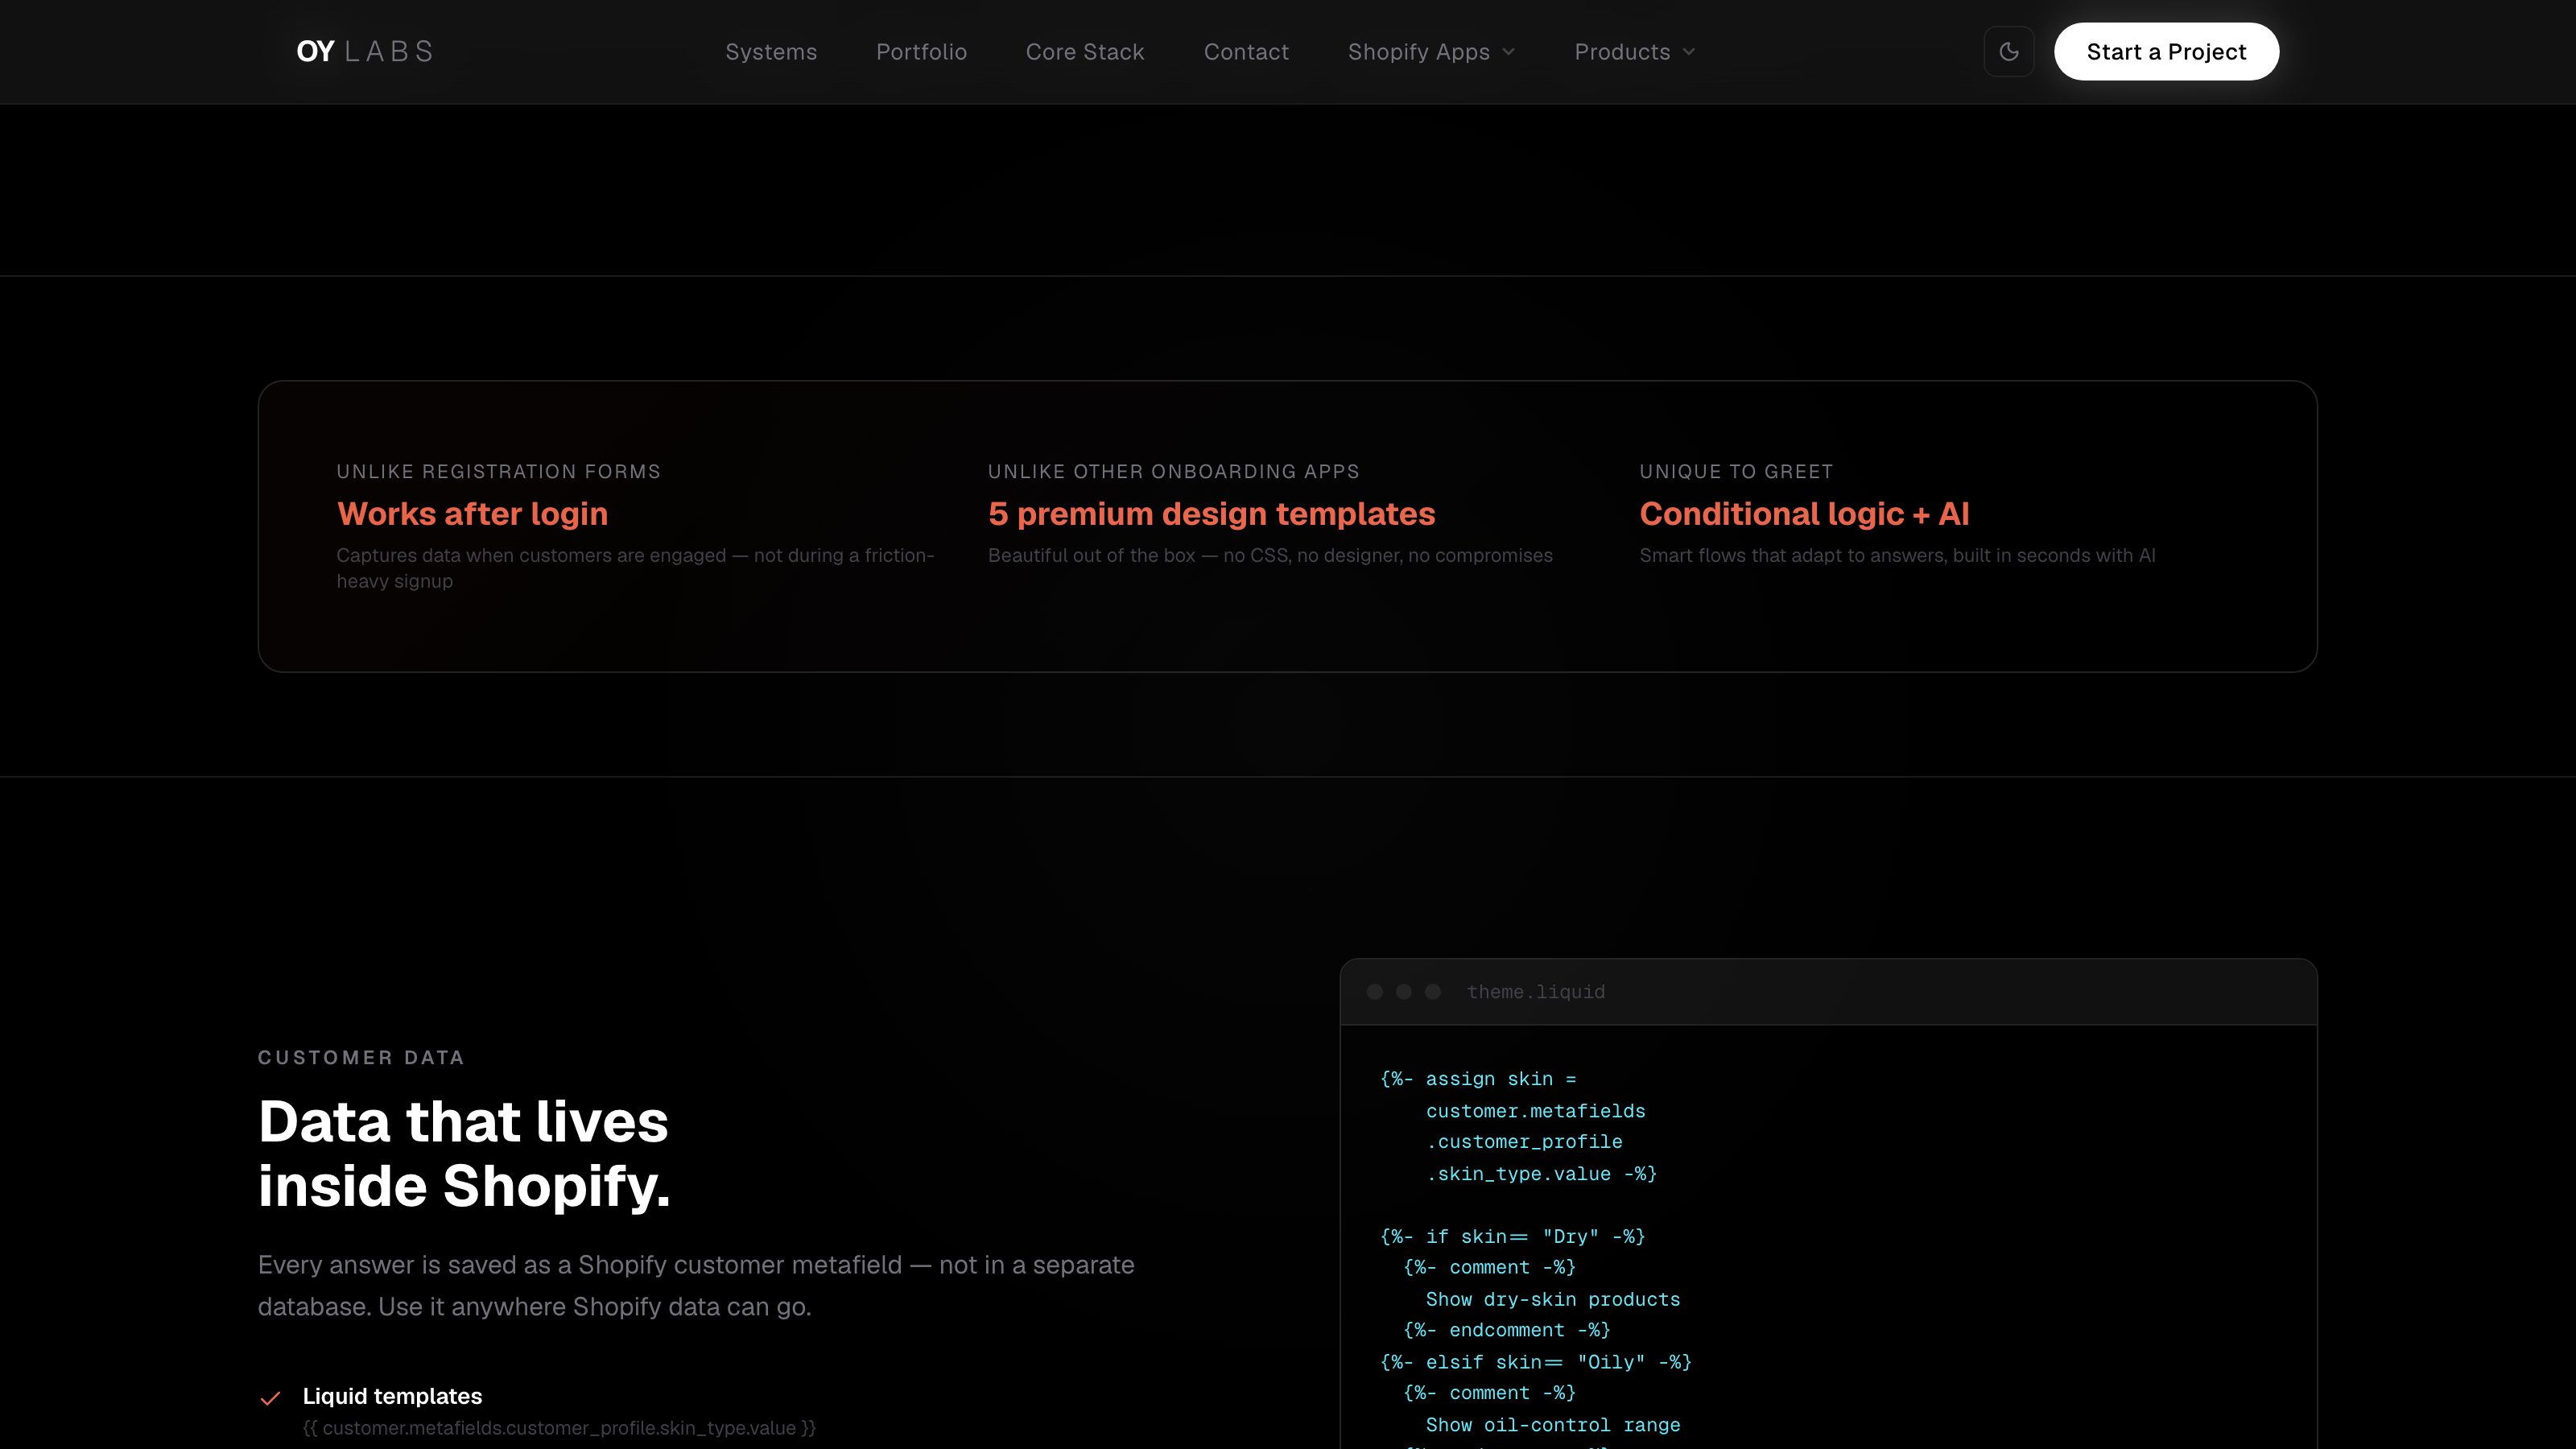
Task: Click the third window dot before theme.liquid
Action: pos(1433,992)
